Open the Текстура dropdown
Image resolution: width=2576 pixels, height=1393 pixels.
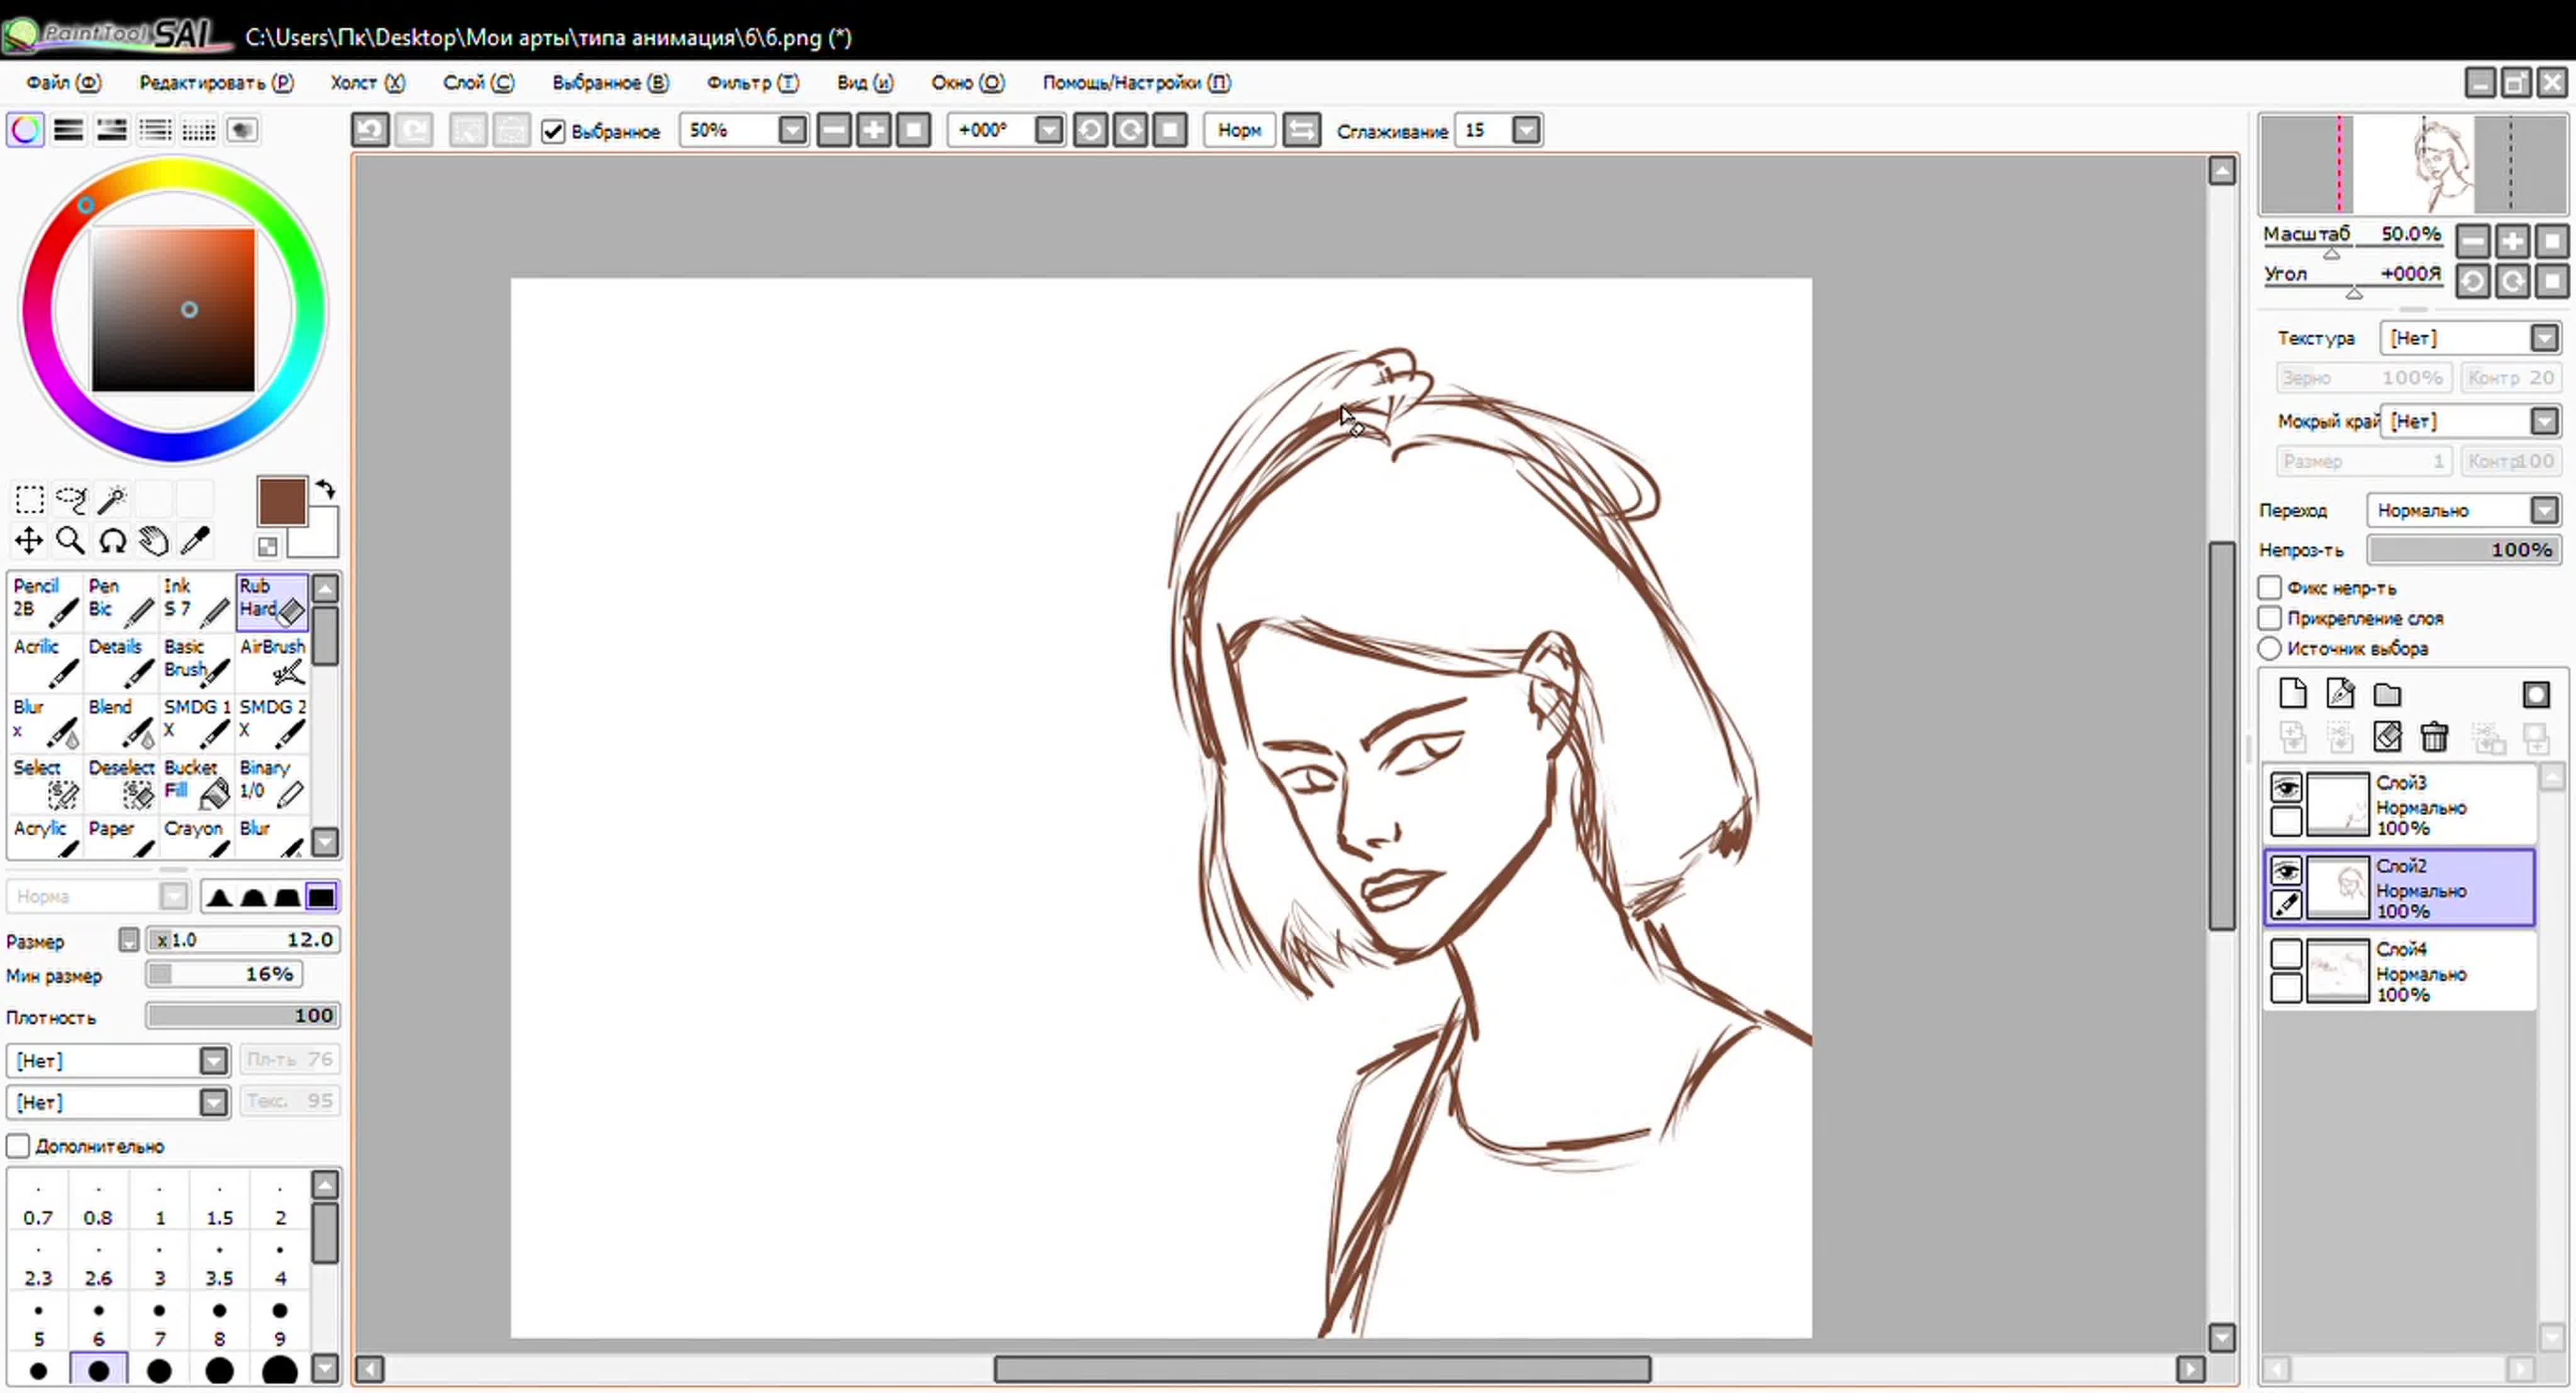(2545, 338)
